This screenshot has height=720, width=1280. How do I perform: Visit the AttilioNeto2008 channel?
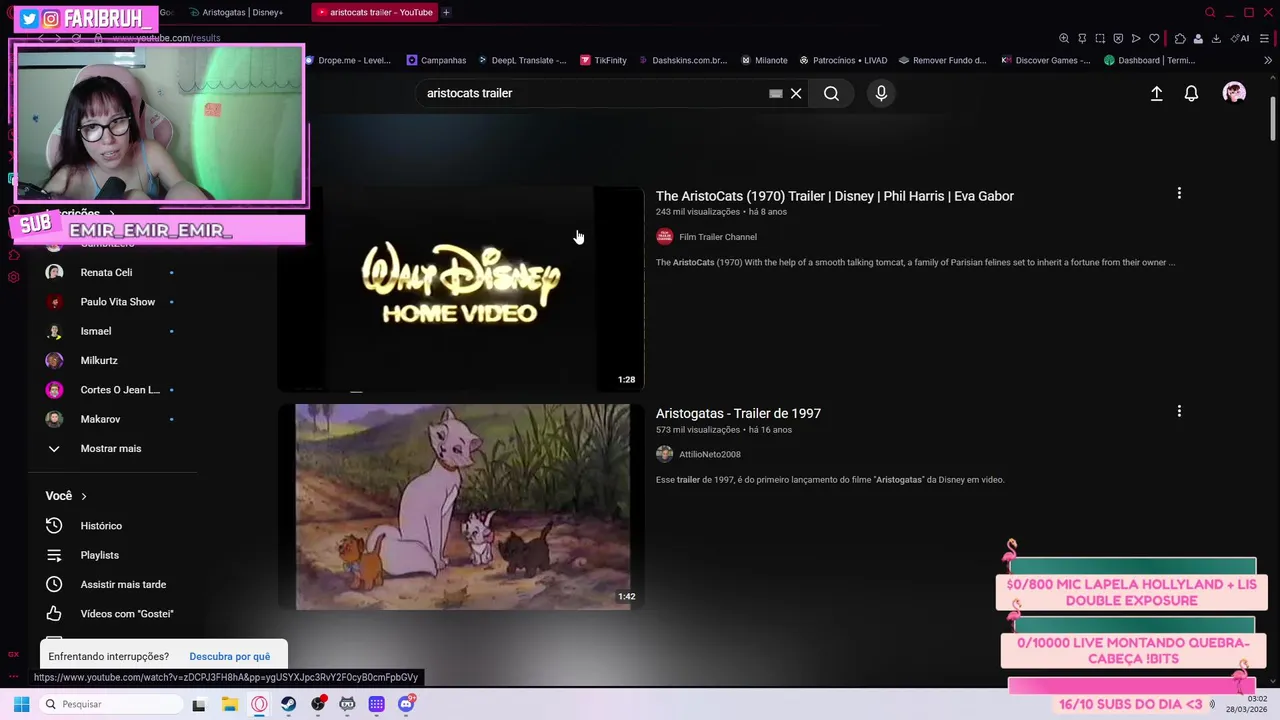pos(710,454)
